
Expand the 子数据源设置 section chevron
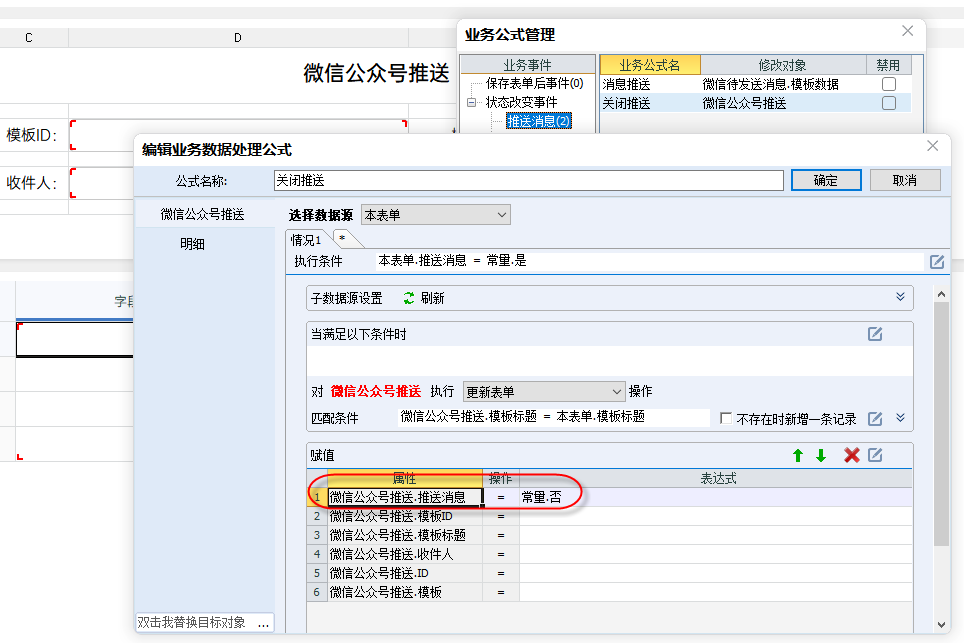pos(900,297)
